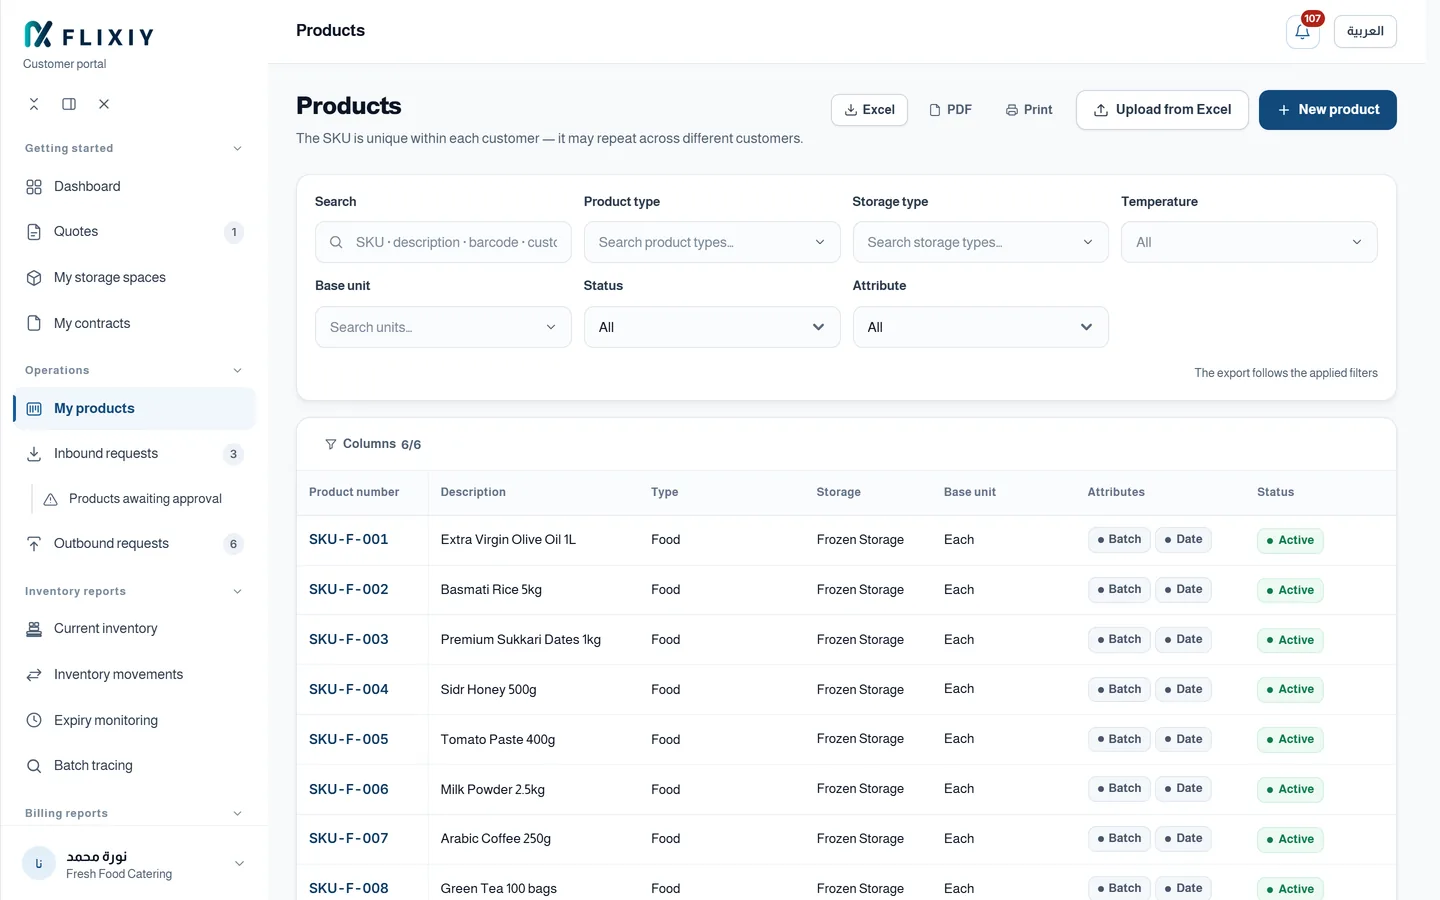Open the SKU-F-003 product link
Image resolution: width=1440 pixels, height=900 pixels.
[349, 640]
